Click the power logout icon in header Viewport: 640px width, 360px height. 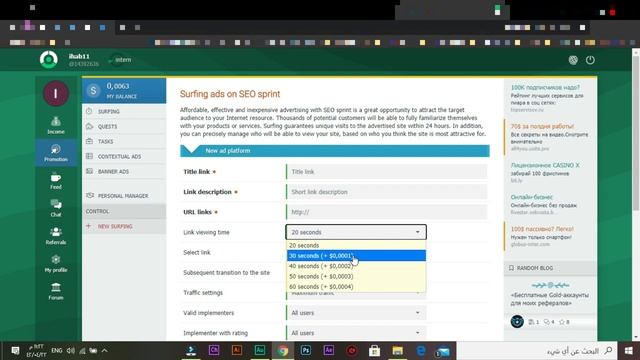click(x=590, y=60)
